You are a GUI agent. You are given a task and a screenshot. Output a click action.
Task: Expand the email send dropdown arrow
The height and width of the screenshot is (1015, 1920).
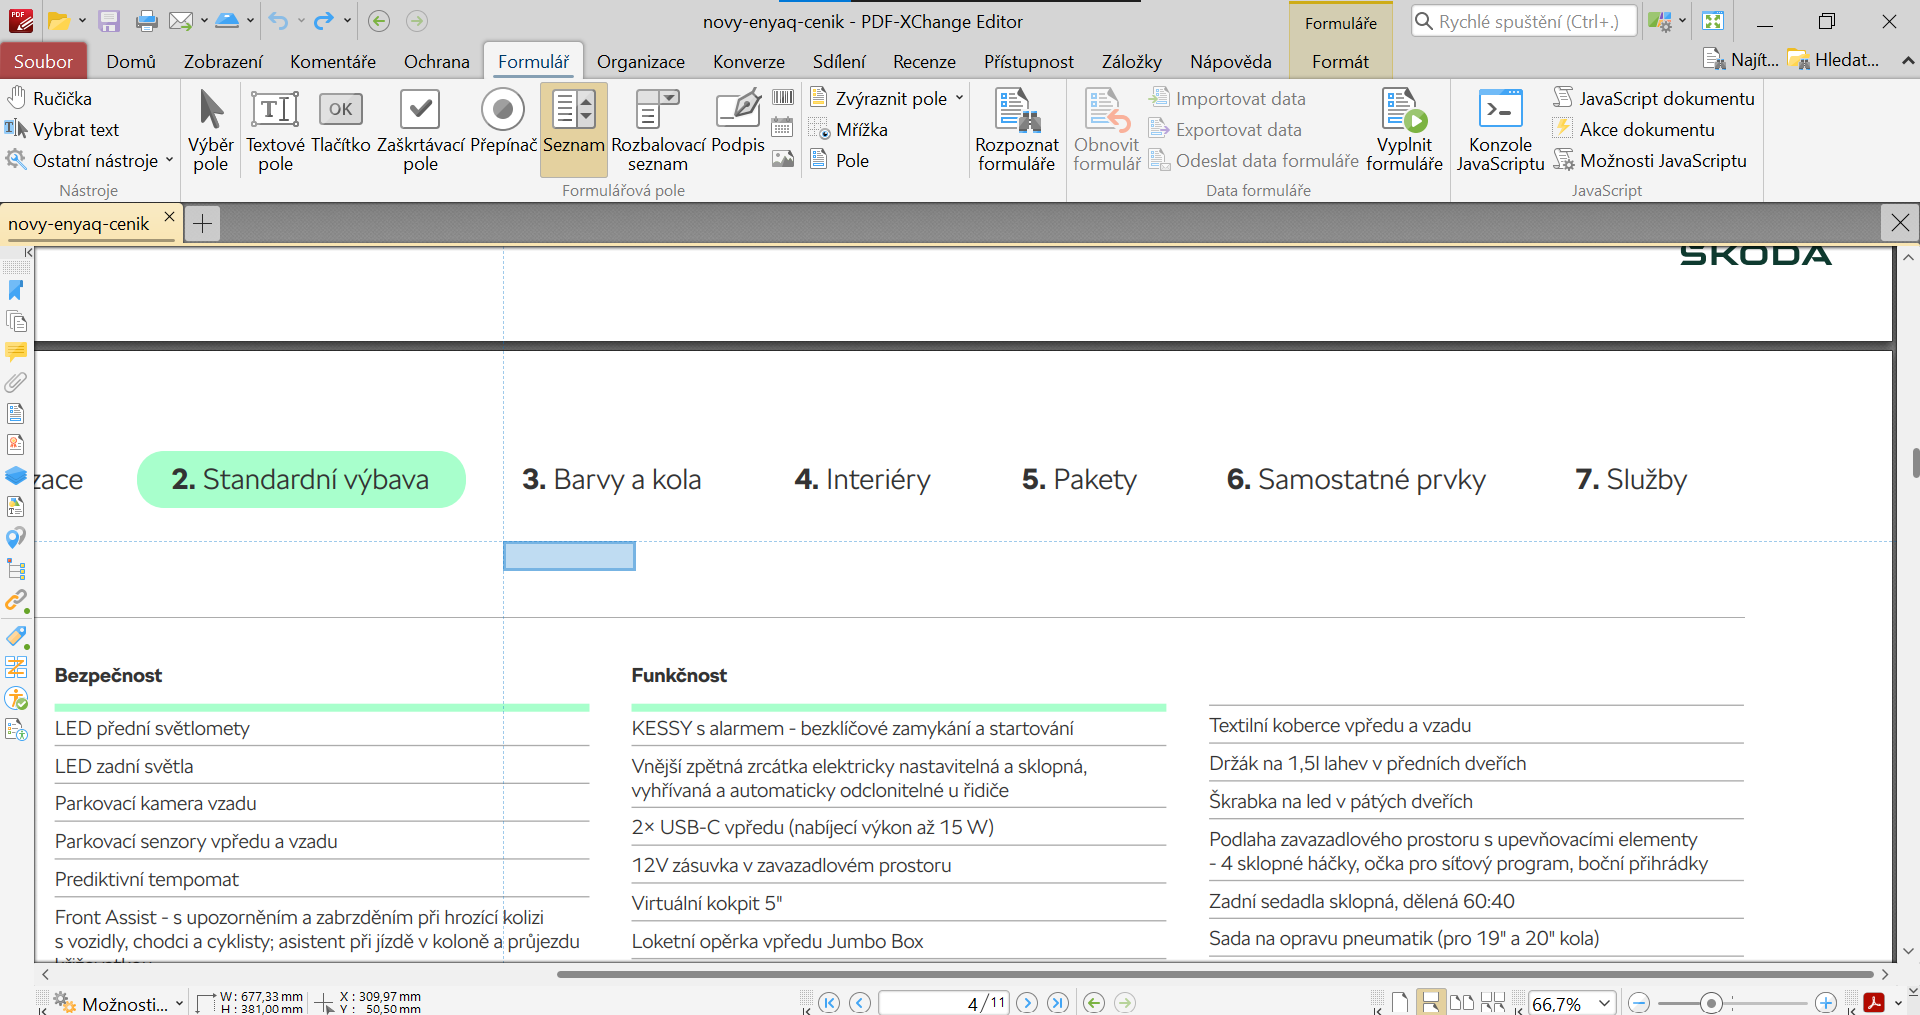[204, 21]
